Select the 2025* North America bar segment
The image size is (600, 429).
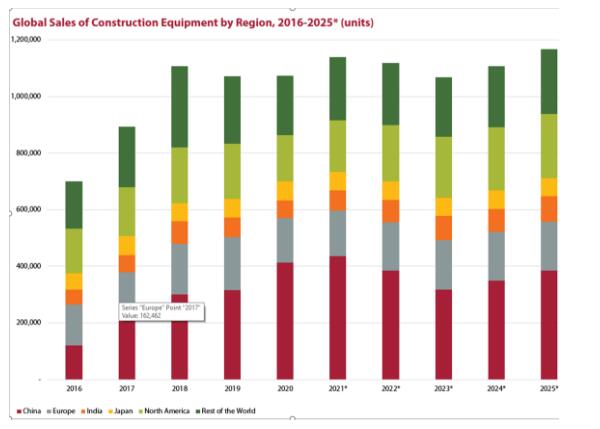click(549, 146)
